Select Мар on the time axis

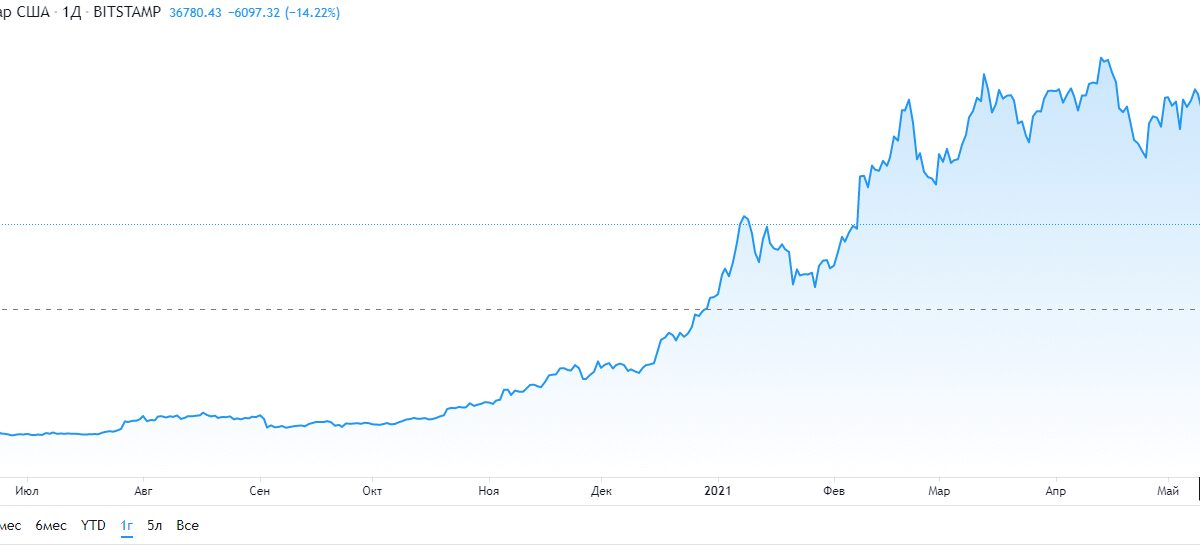click(939, 491)
